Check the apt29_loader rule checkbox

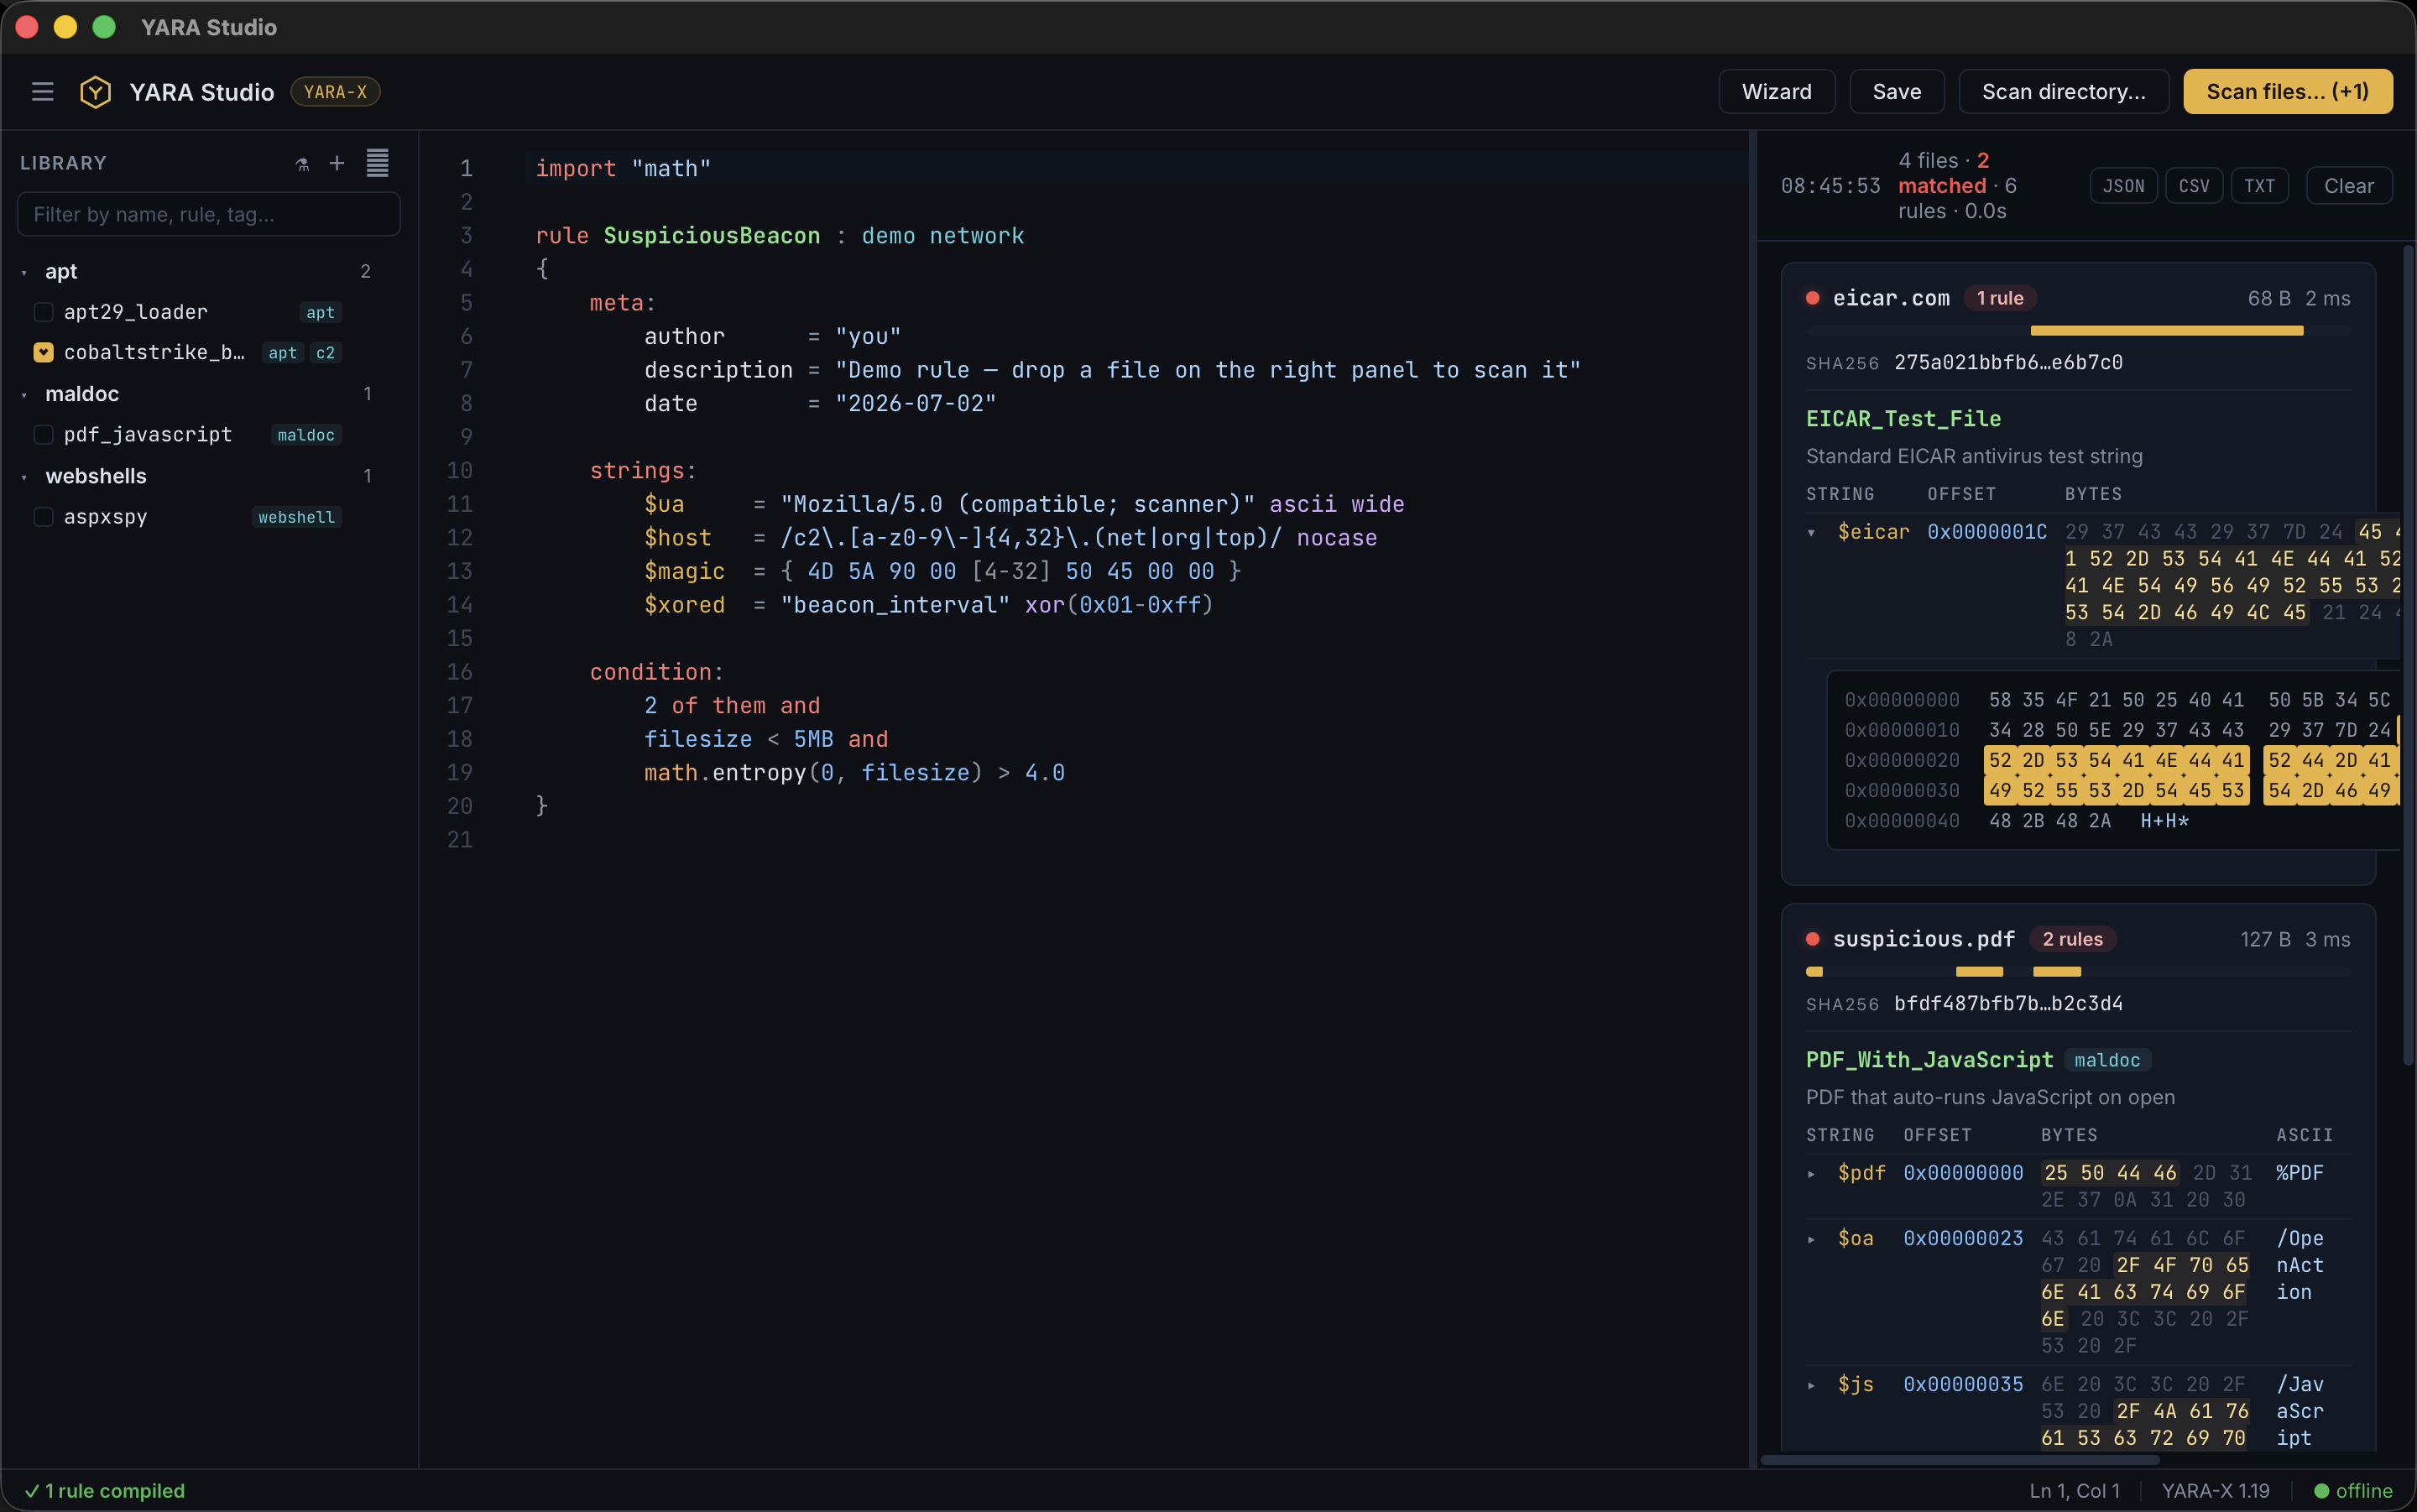pos(43,312)
